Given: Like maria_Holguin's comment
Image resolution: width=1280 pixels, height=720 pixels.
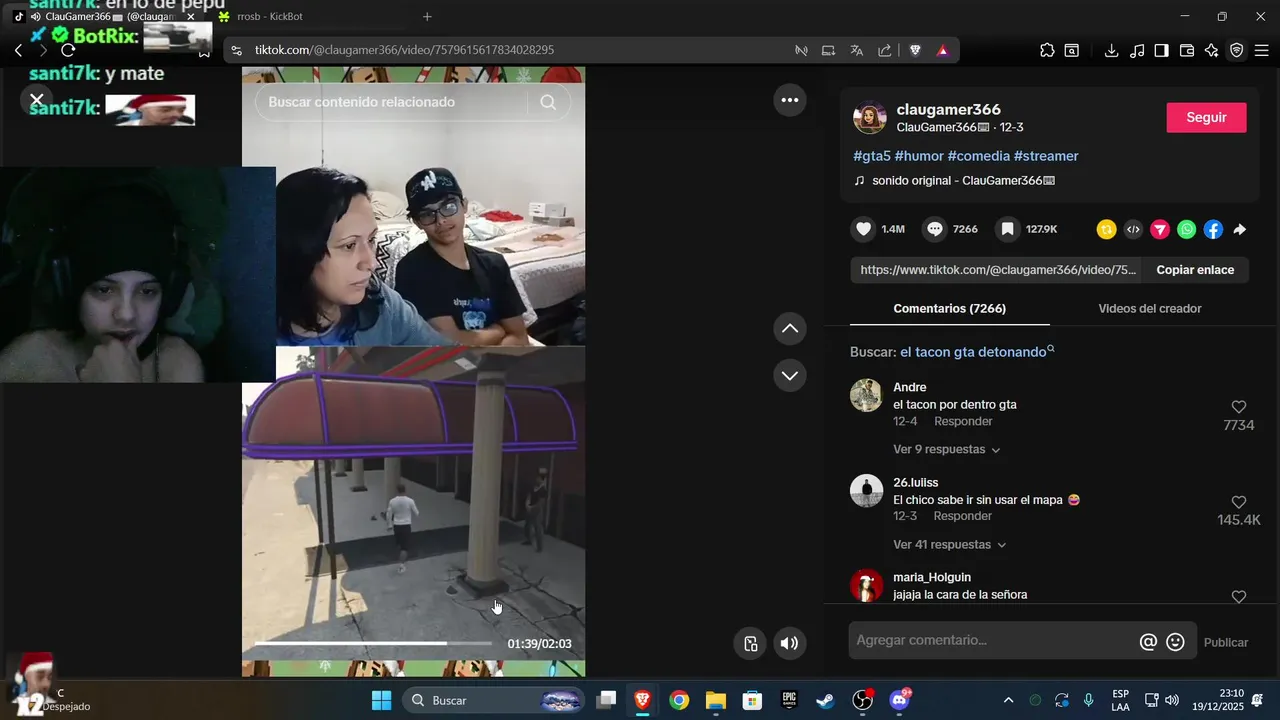Looking at the screenshot, I should tap(1238, 596).
